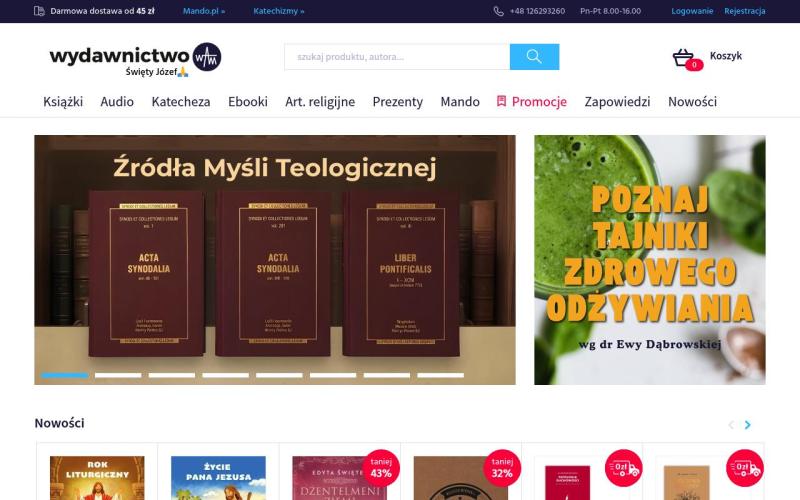Click the Wydawnictwo WAM logo
The image size is (800, 500).
(x=135, y=60)
